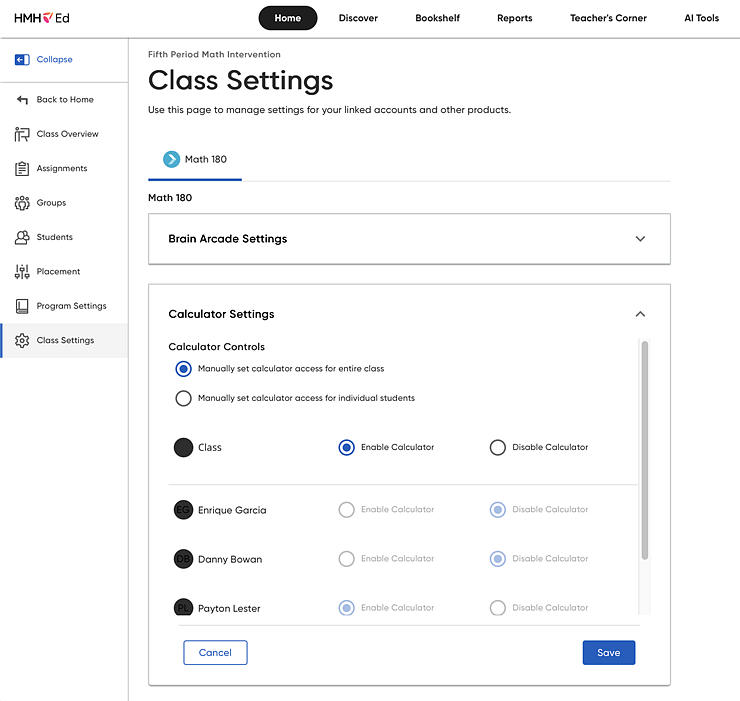Click Enrique Garcia's EG avatar
The image size is (740, 701).
point(184,510)
